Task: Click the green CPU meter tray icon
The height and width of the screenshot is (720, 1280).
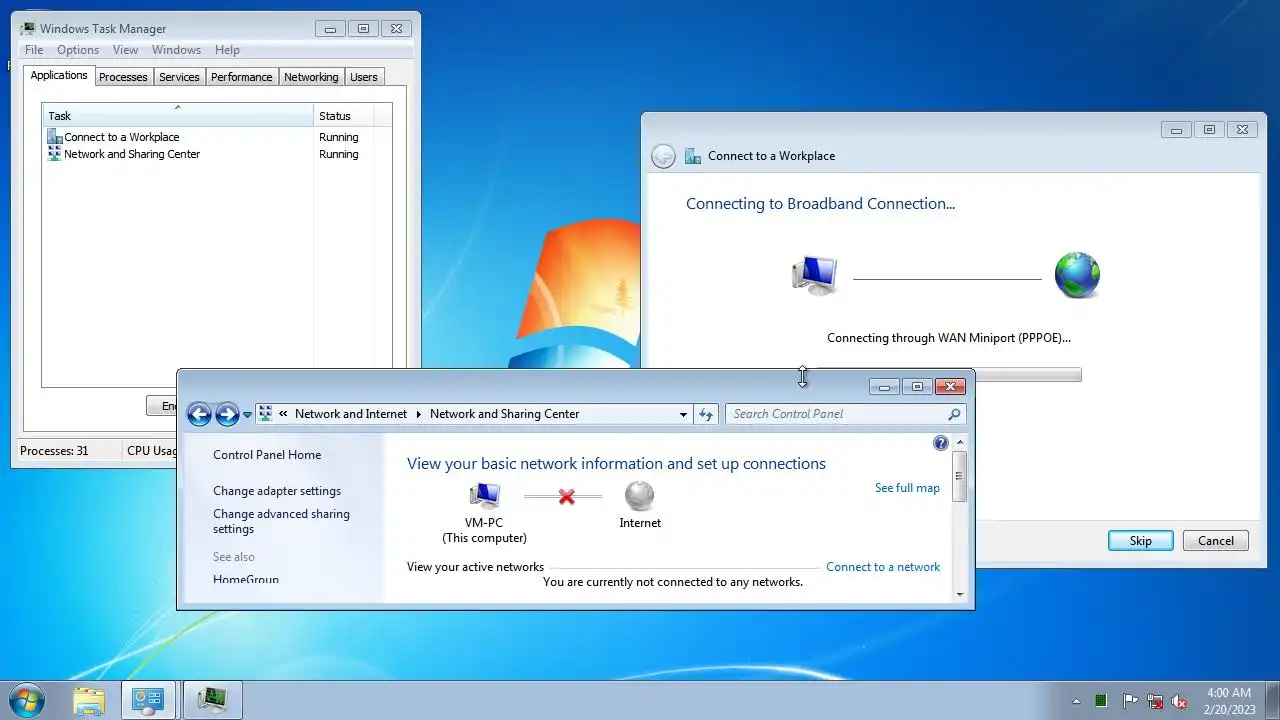Action: (x=1101, y=701)
